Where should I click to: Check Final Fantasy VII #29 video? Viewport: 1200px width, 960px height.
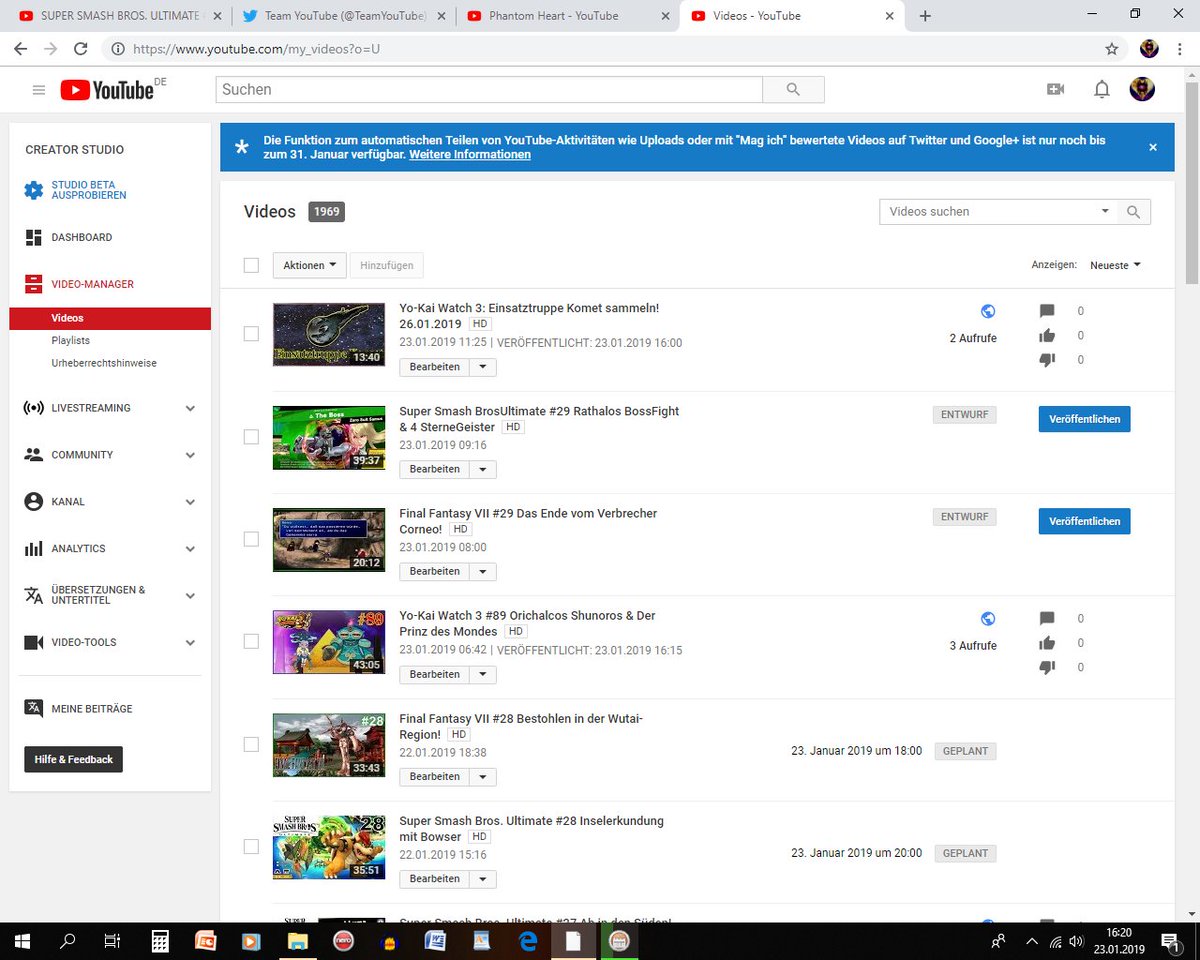click(251, 539)
